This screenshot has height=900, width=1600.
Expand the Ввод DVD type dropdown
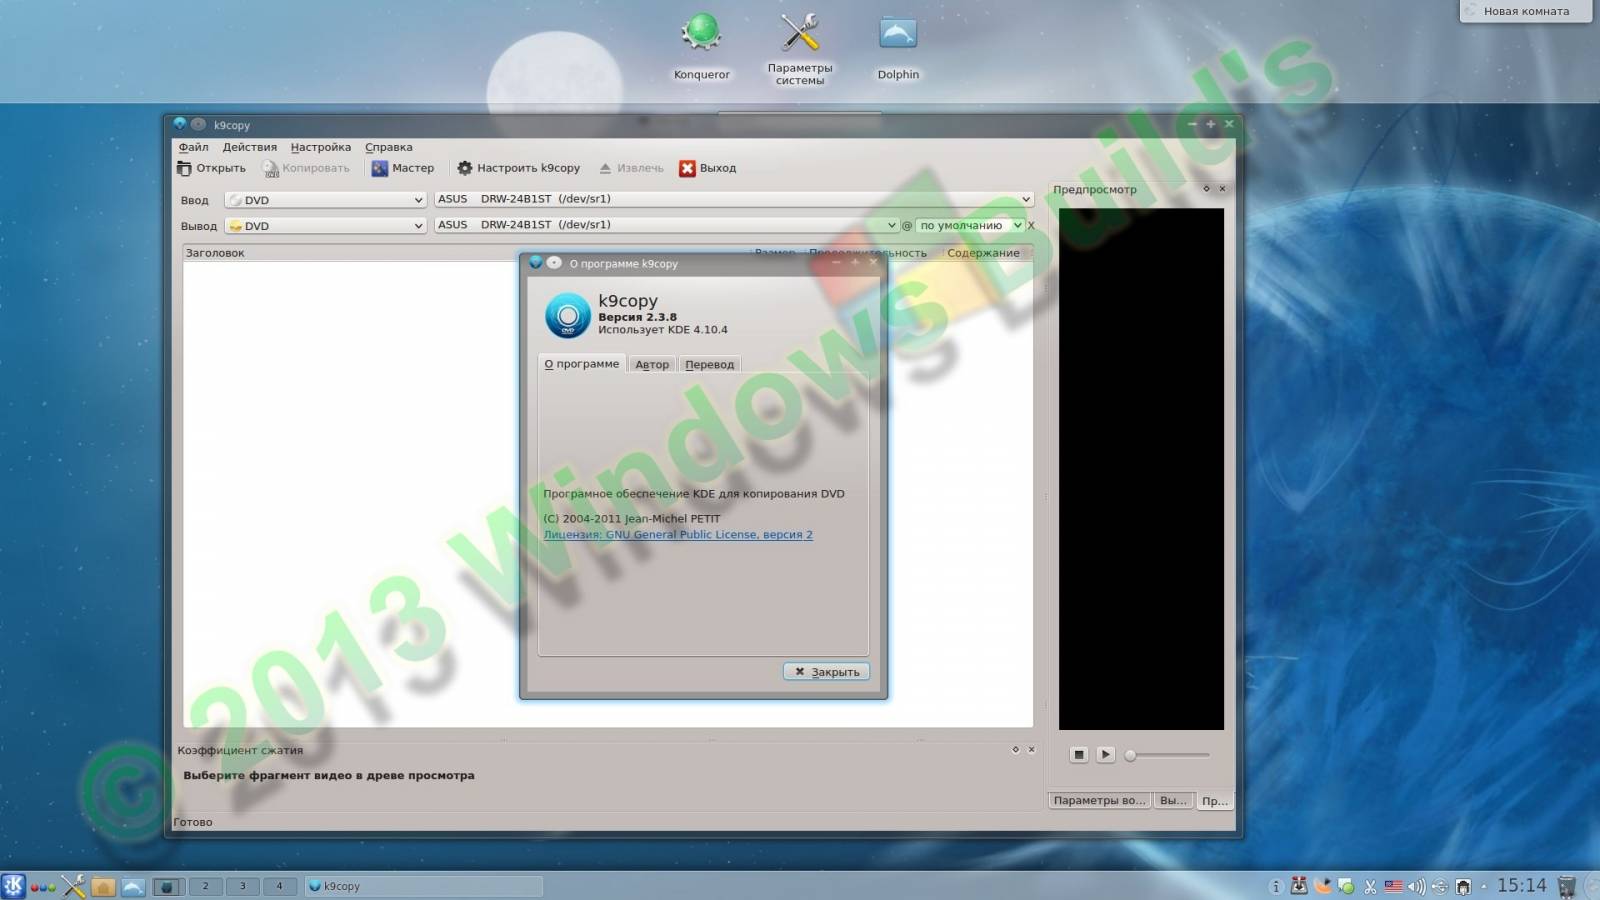pos(326,200)
